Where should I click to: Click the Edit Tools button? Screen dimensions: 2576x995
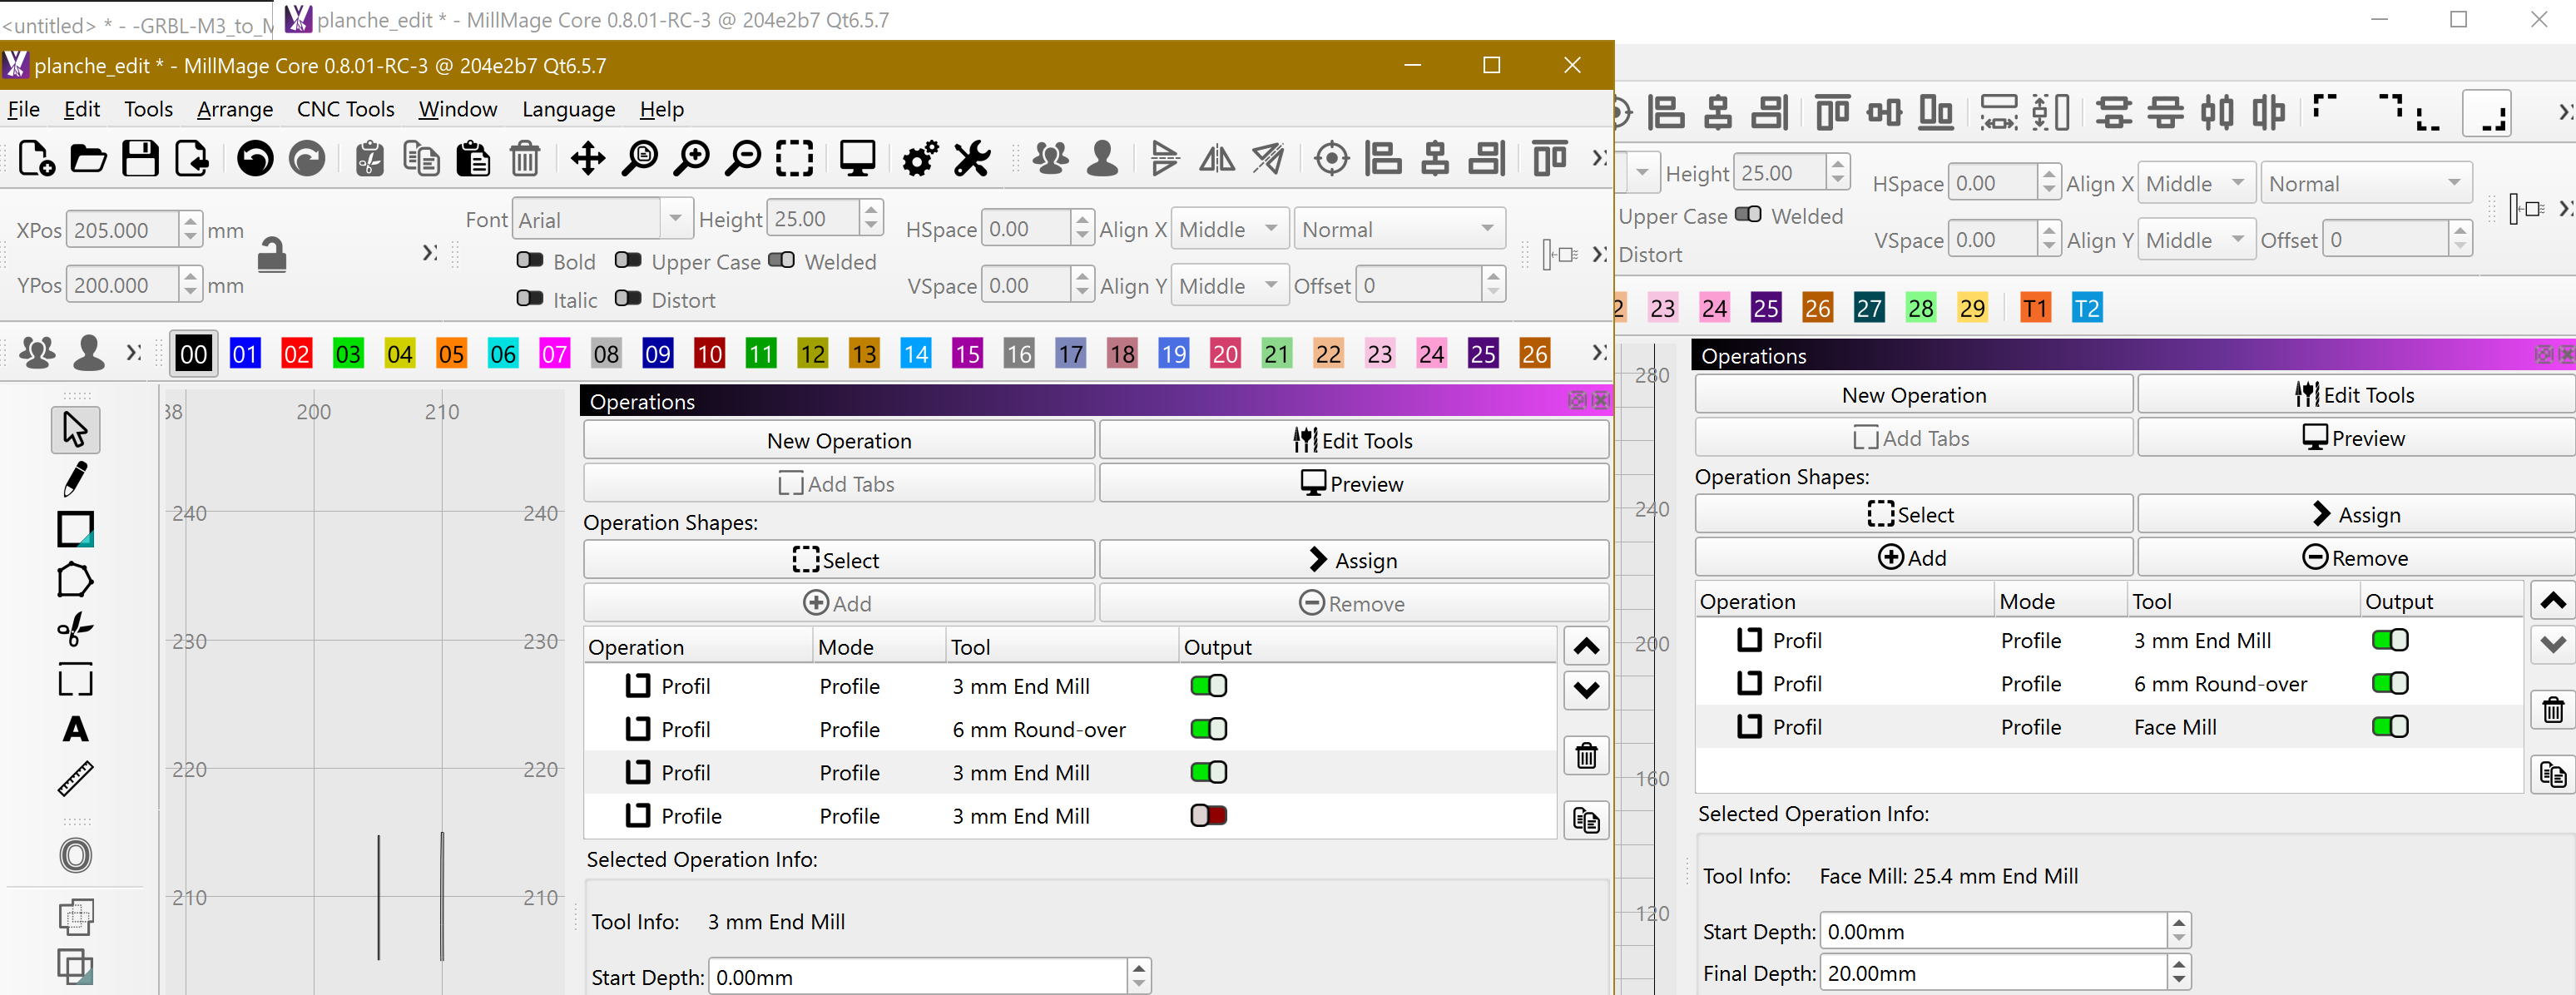(x=1353, y=441)
